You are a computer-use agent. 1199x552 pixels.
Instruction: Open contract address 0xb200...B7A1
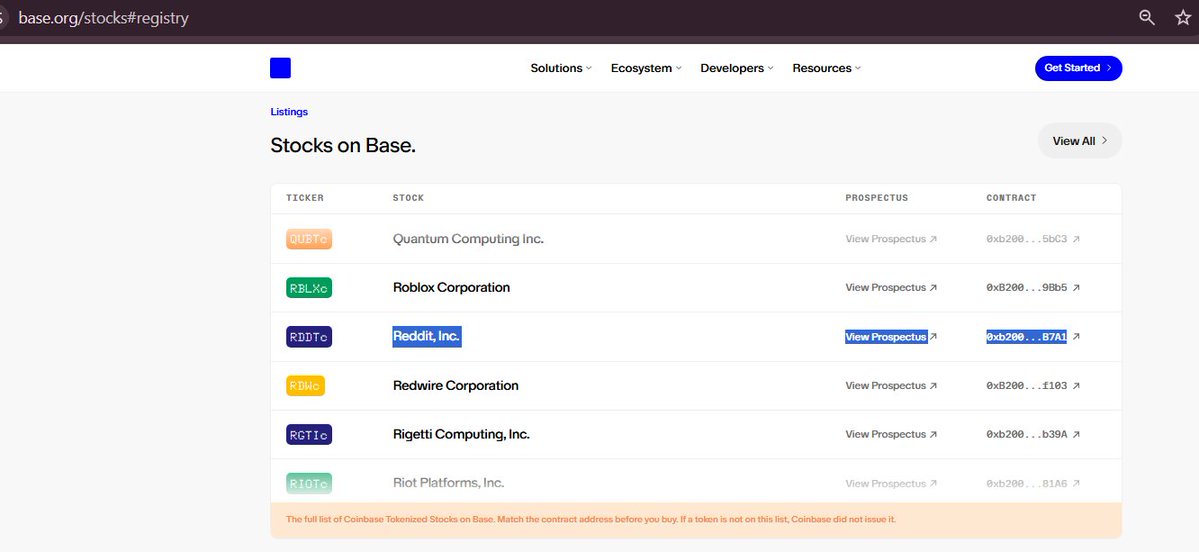click(1026, 337)
